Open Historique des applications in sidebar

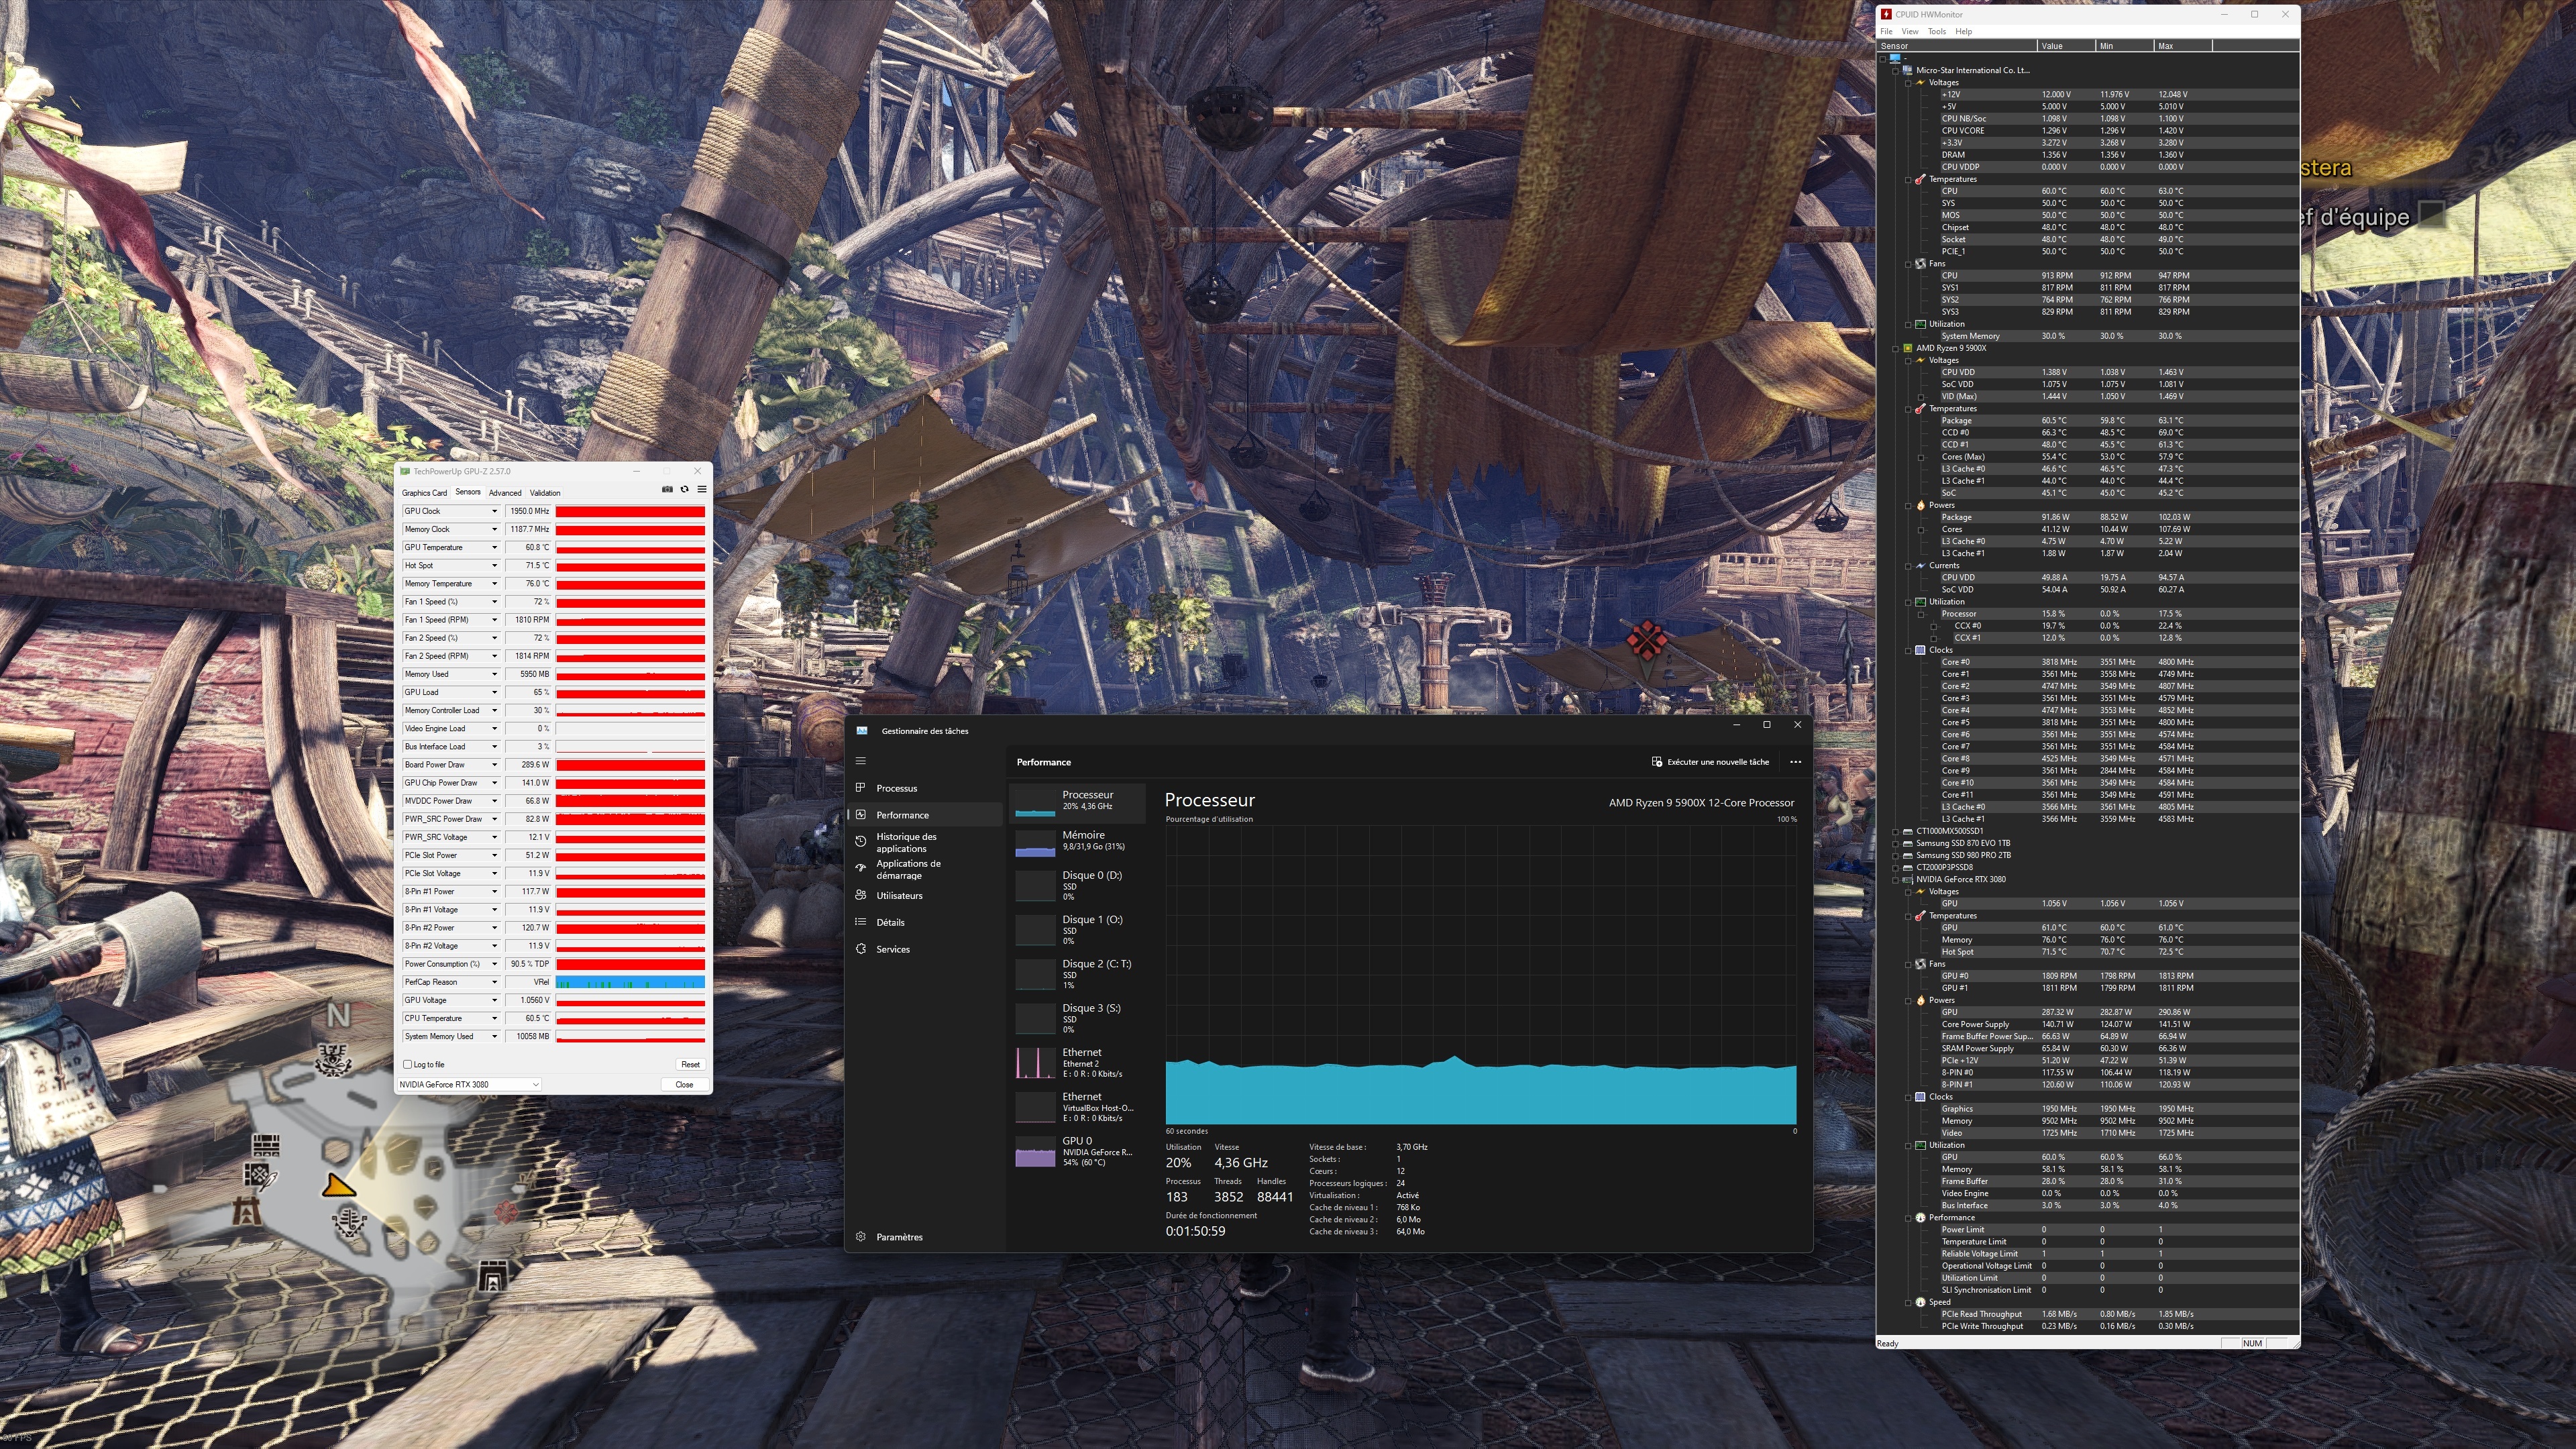(906, 842)
